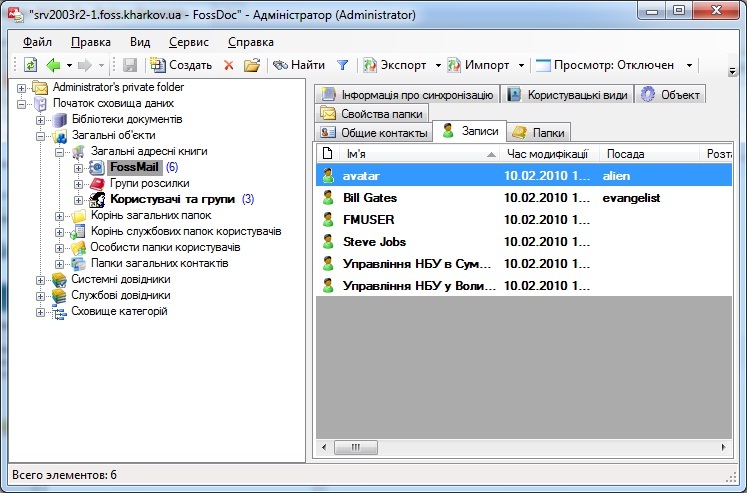Open the Просмотр: Отключен dropdown
This screenshot has height=493, width=747.
689,65
